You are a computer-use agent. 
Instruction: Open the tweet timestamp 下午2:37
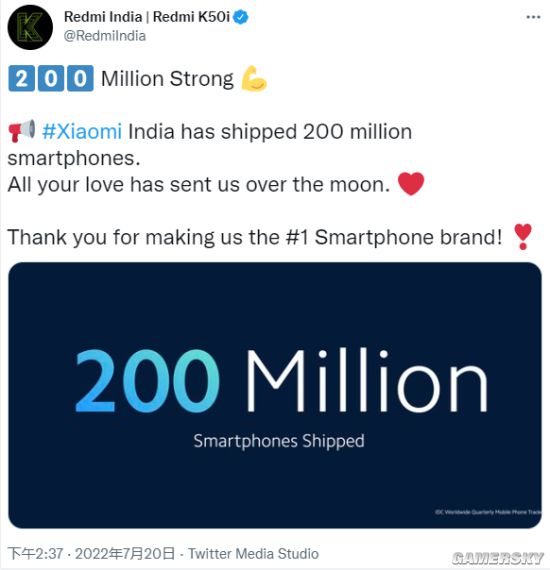coord(35,554)
